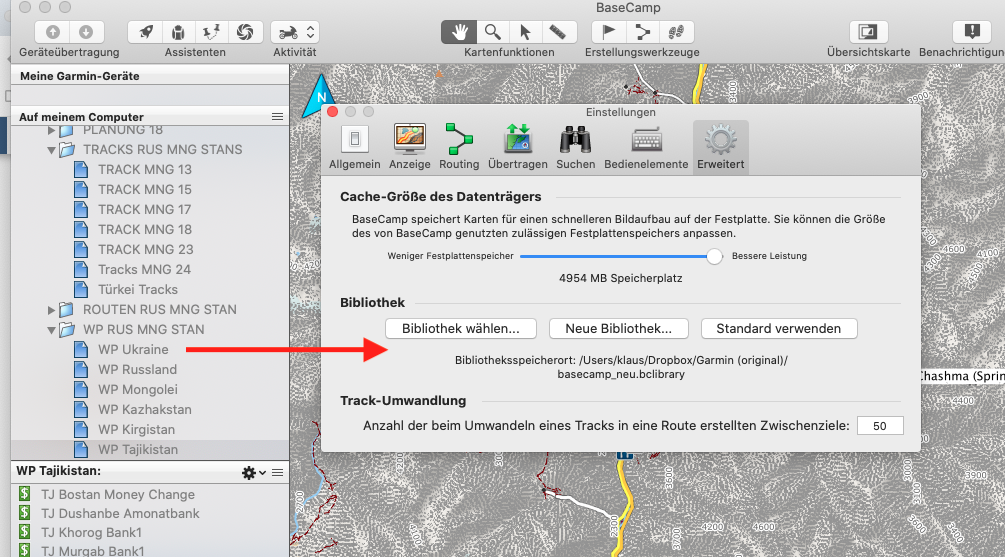Expand the PLANUNG 18 folder
1005x557 pixels.
(x=51, y=130)
